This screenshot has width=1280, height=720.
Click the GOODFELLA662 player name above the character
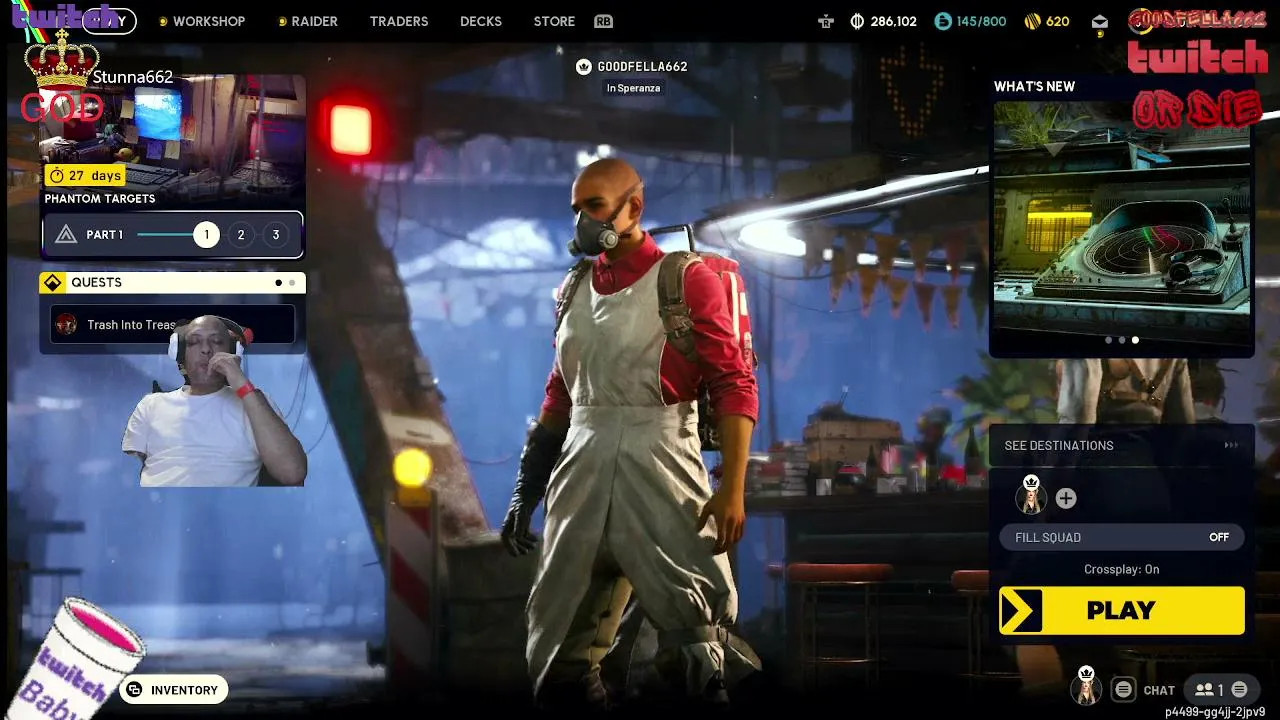[x=642, y=67]
